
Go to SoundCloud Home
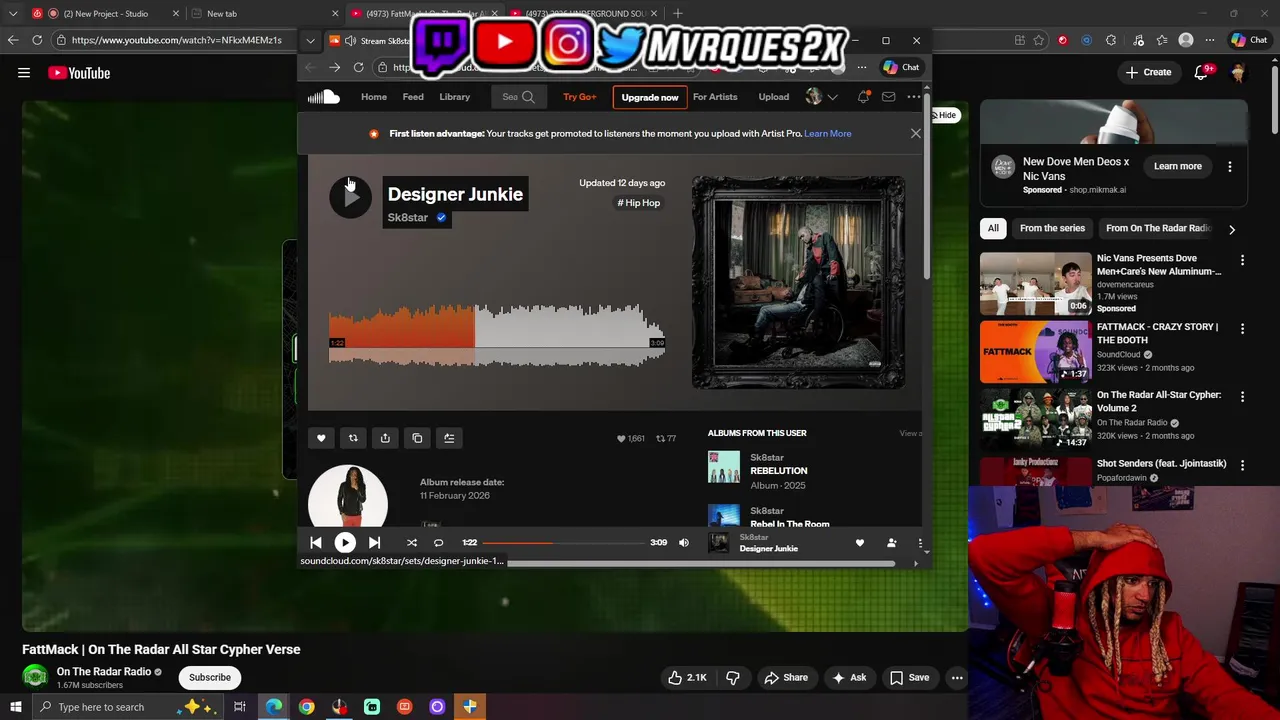374,97
